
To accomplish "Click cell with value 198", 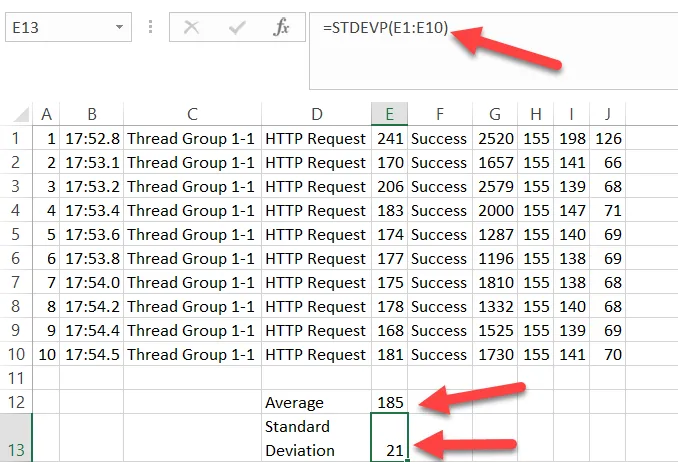I will [571, 138].
